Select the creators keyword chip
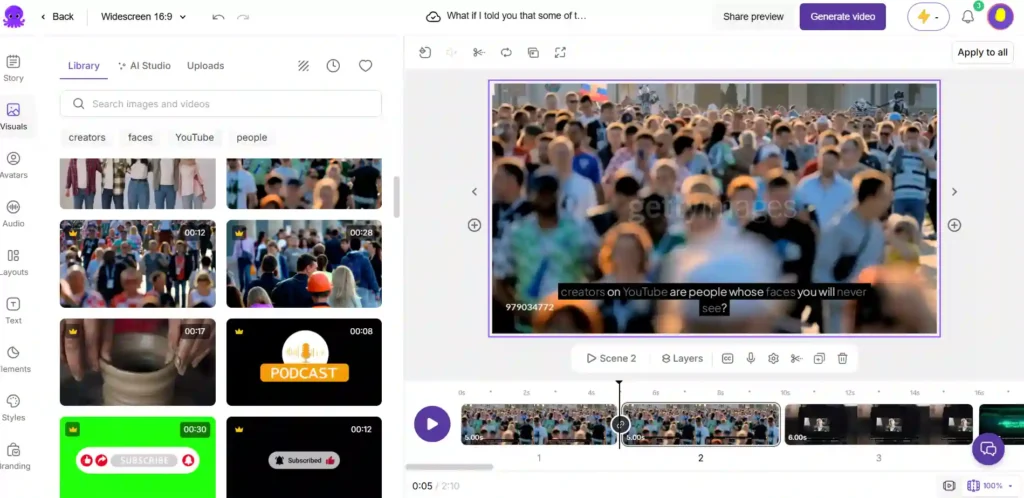This screenshot has width=1024, height=498. click(87, 138)
